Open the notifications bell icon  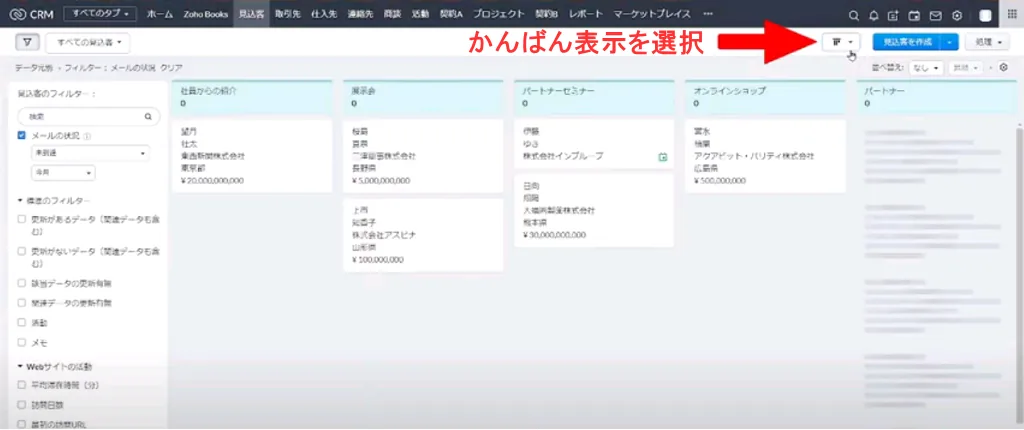(874, 16)
